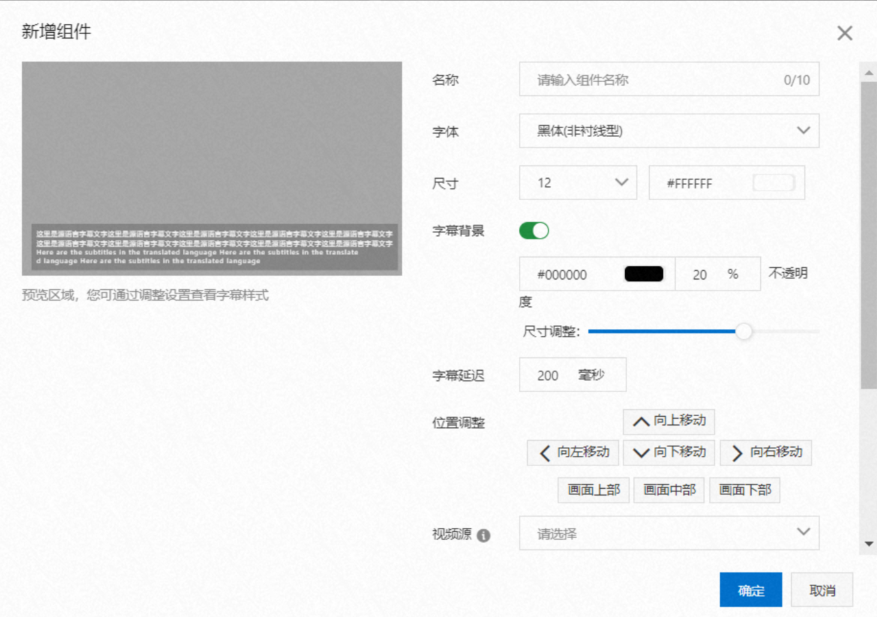Close the 新增组件 dialog
Screen dimensions: 877x617
tap(845, 33)
